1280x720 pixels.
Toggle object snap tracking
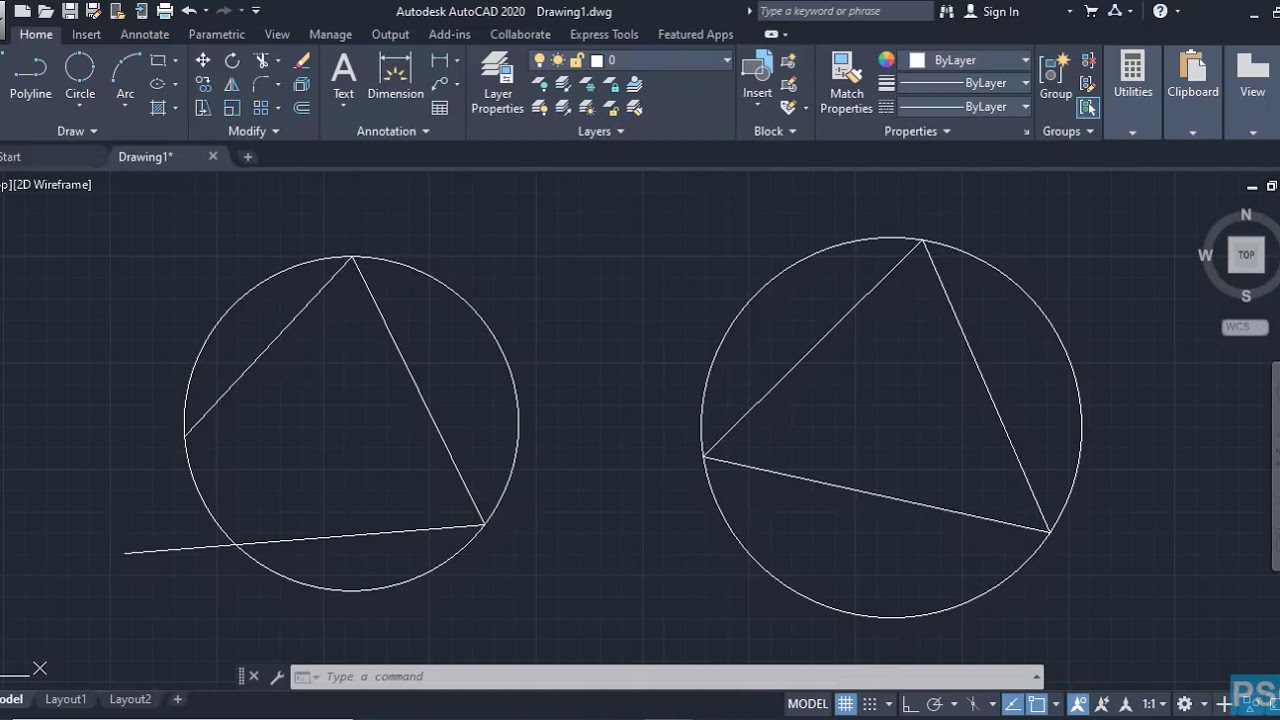[1013, 704]
